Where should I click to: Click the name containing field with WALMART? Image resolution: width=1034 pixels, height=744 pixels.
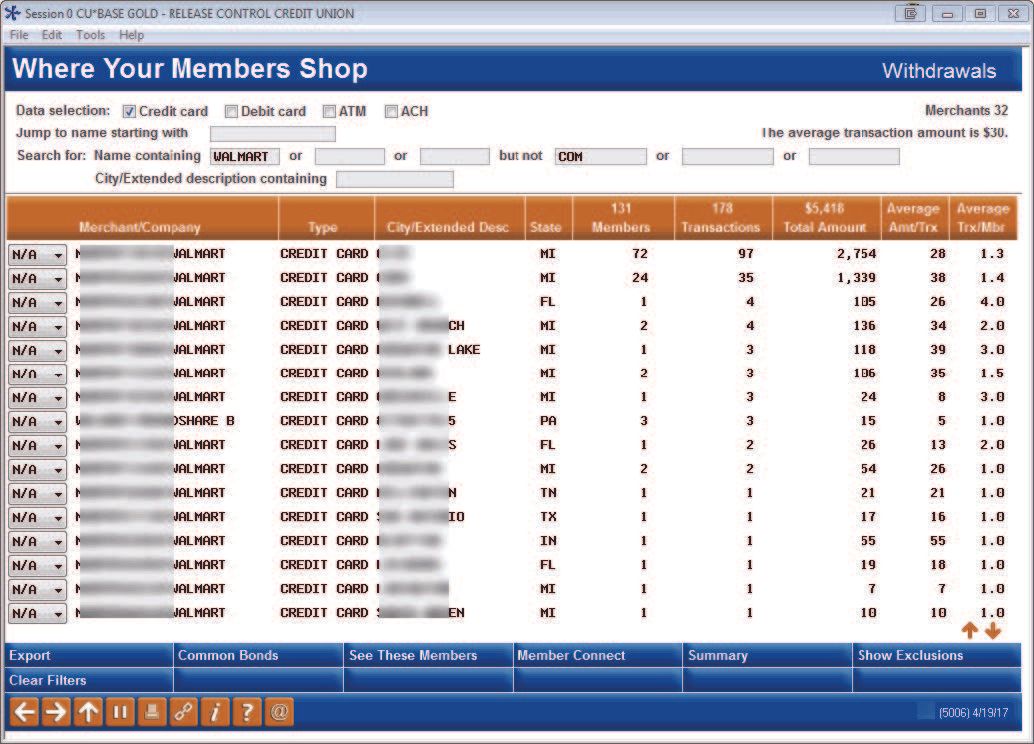coord(245,156)
